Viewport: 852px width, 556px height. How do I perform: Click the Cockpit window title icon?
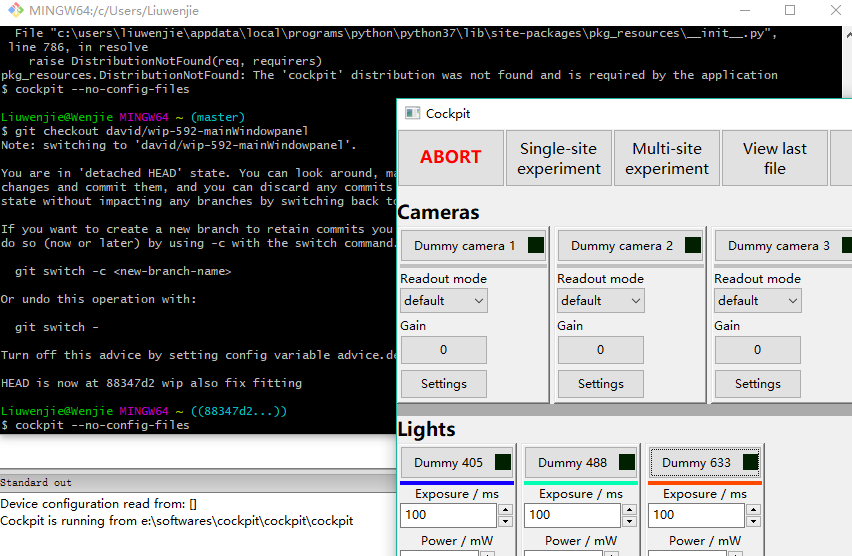[x=412, y=113]
